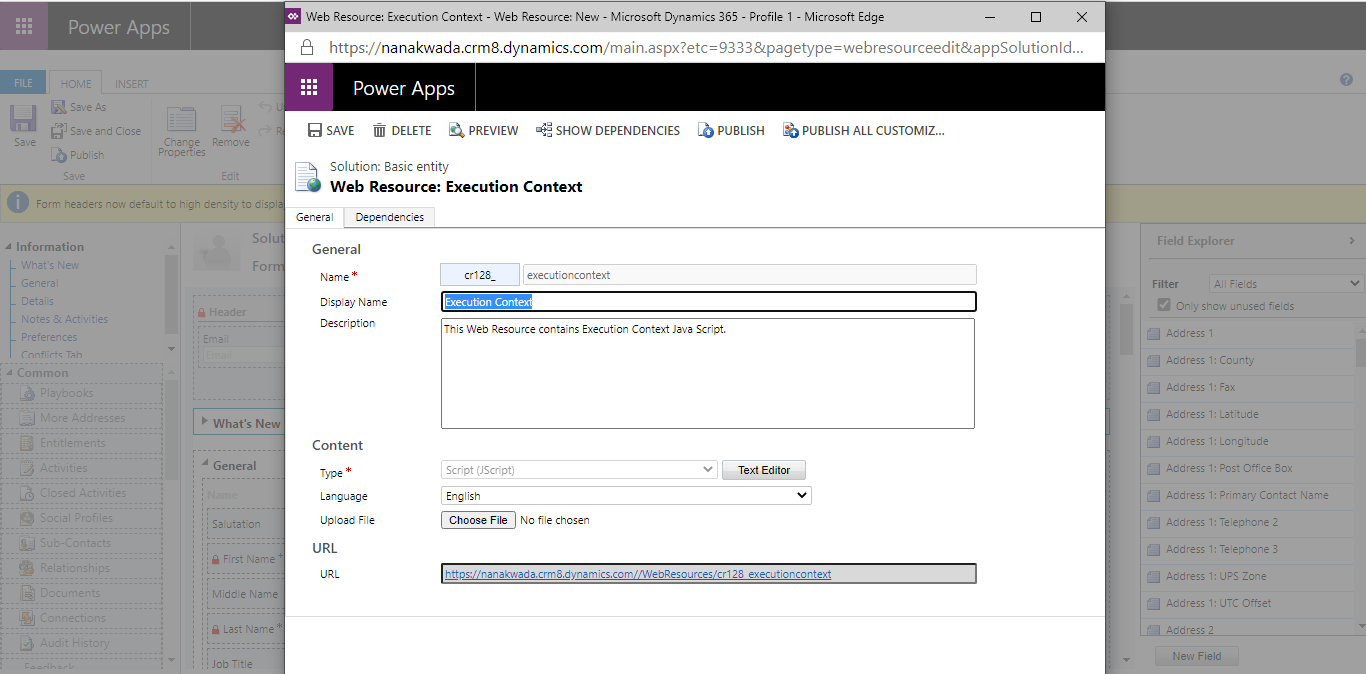The height and width of the screenshot is (674, 1366).
Task: Save the Execution Context web resource
Action: (x=330, y=130)
